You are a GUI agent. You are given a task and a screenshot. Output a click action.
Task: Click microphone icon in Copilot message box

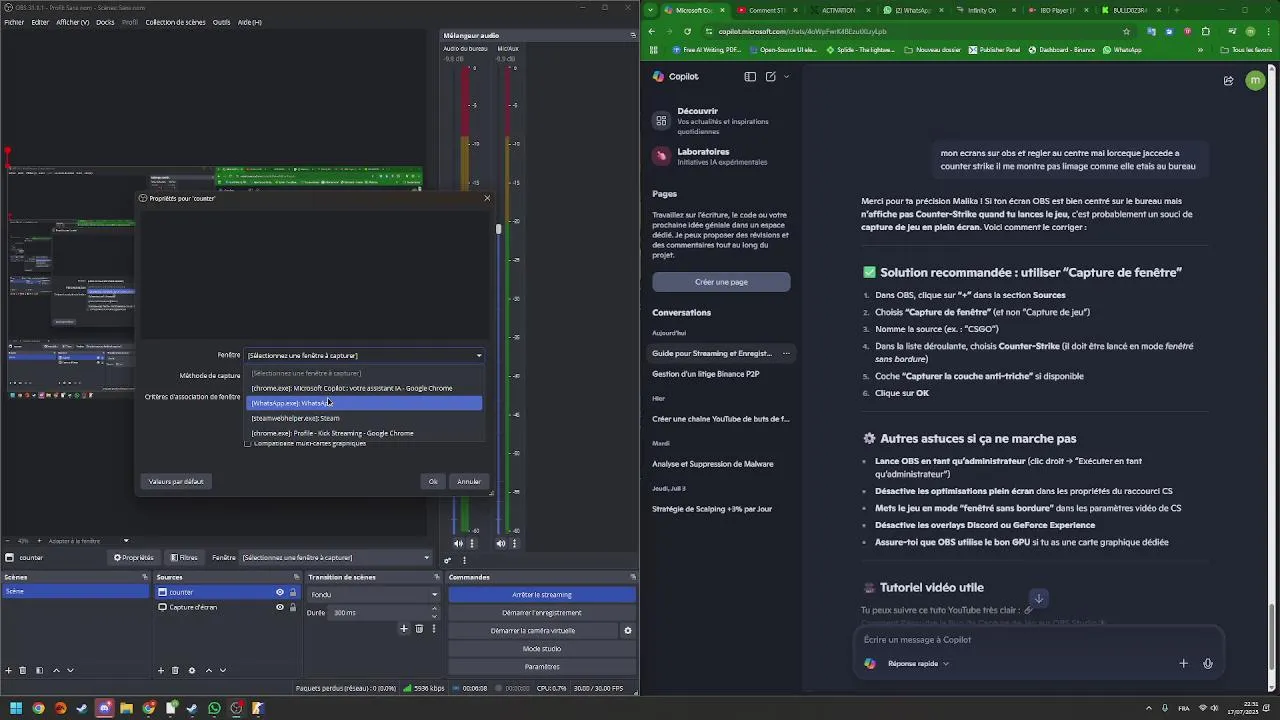coord(1208,663)
